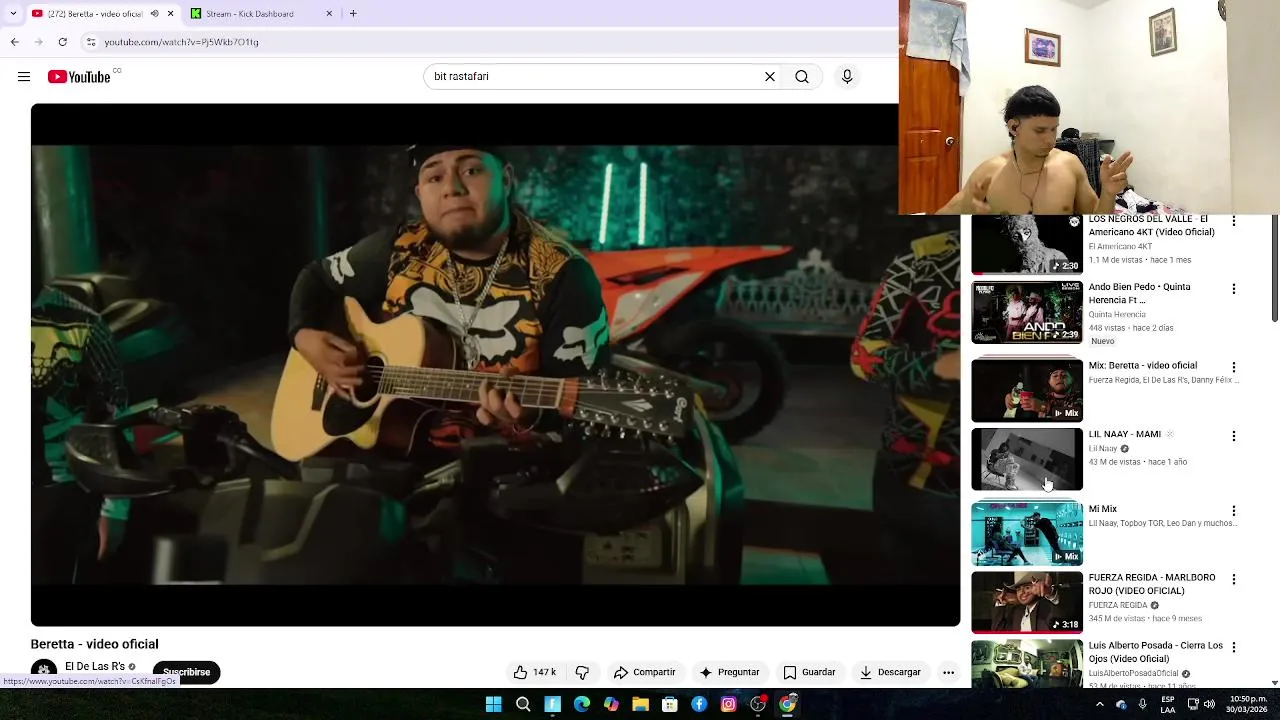1280x720 pixels.
Task: Open Mi Mix playlist thumbnail
Action: [x=1027, y=534]
